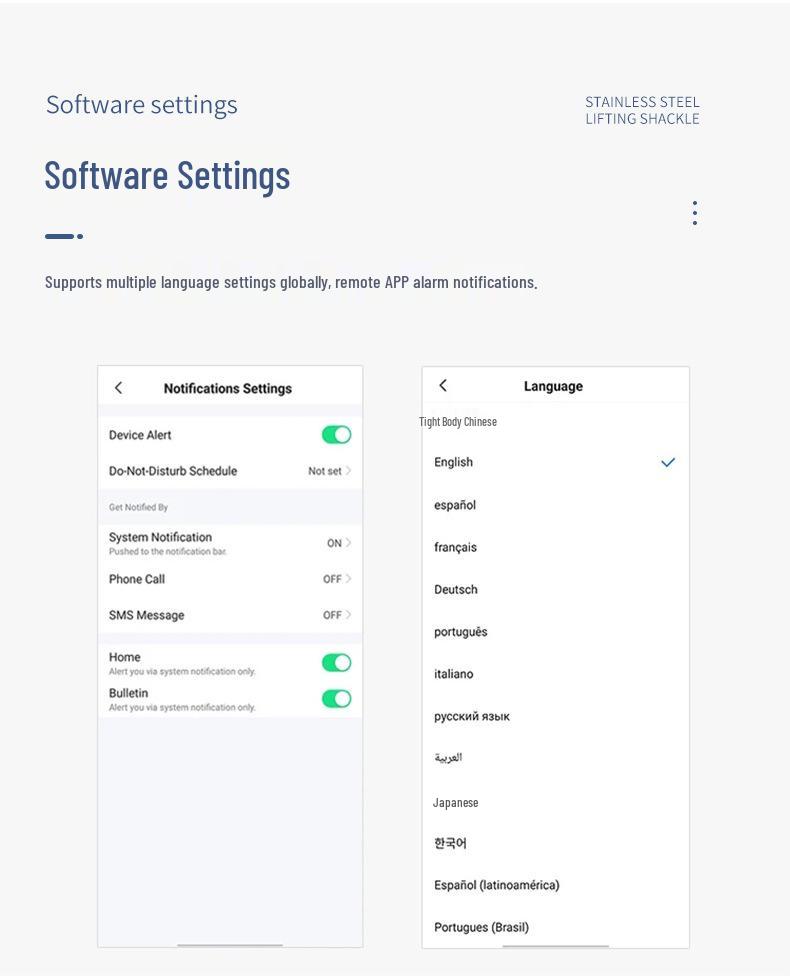Click the Software settings light heading
Image resolution: width=790 pixels, height=978 pixels.
(x=142, y=105)
